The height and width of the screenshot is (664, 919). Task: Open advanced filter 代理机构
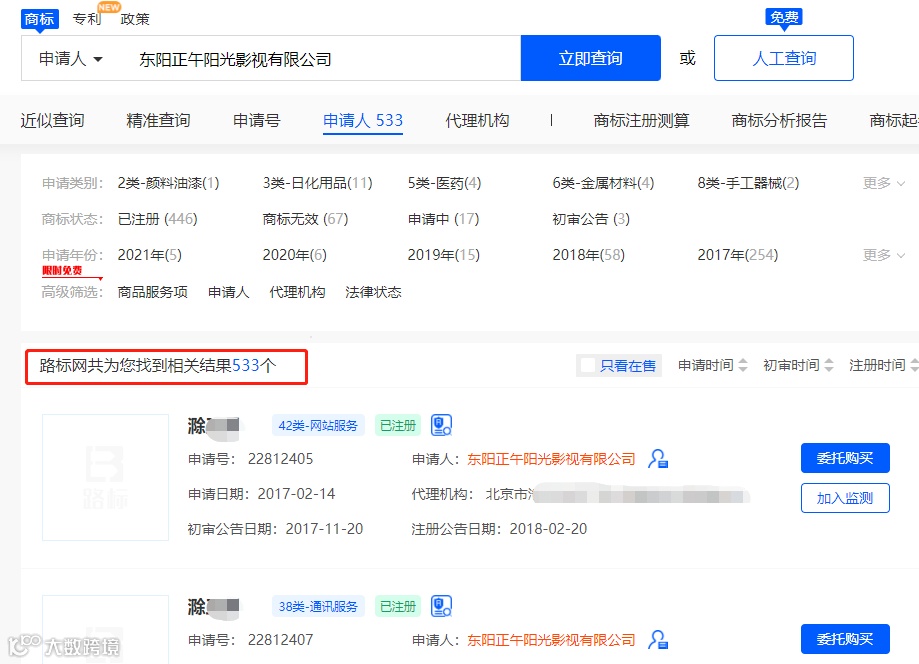[297, 292]
